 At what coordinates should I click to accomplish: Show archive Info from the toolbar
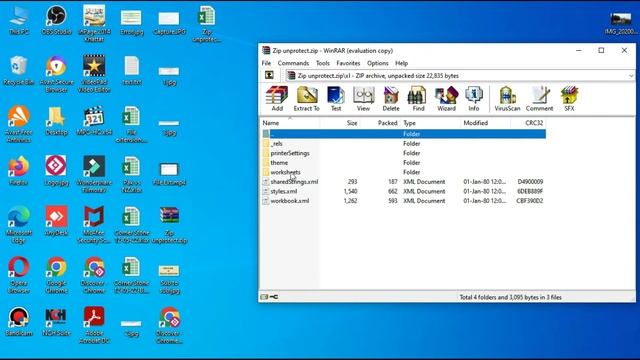pyautogui.click(x=473, y=99)
